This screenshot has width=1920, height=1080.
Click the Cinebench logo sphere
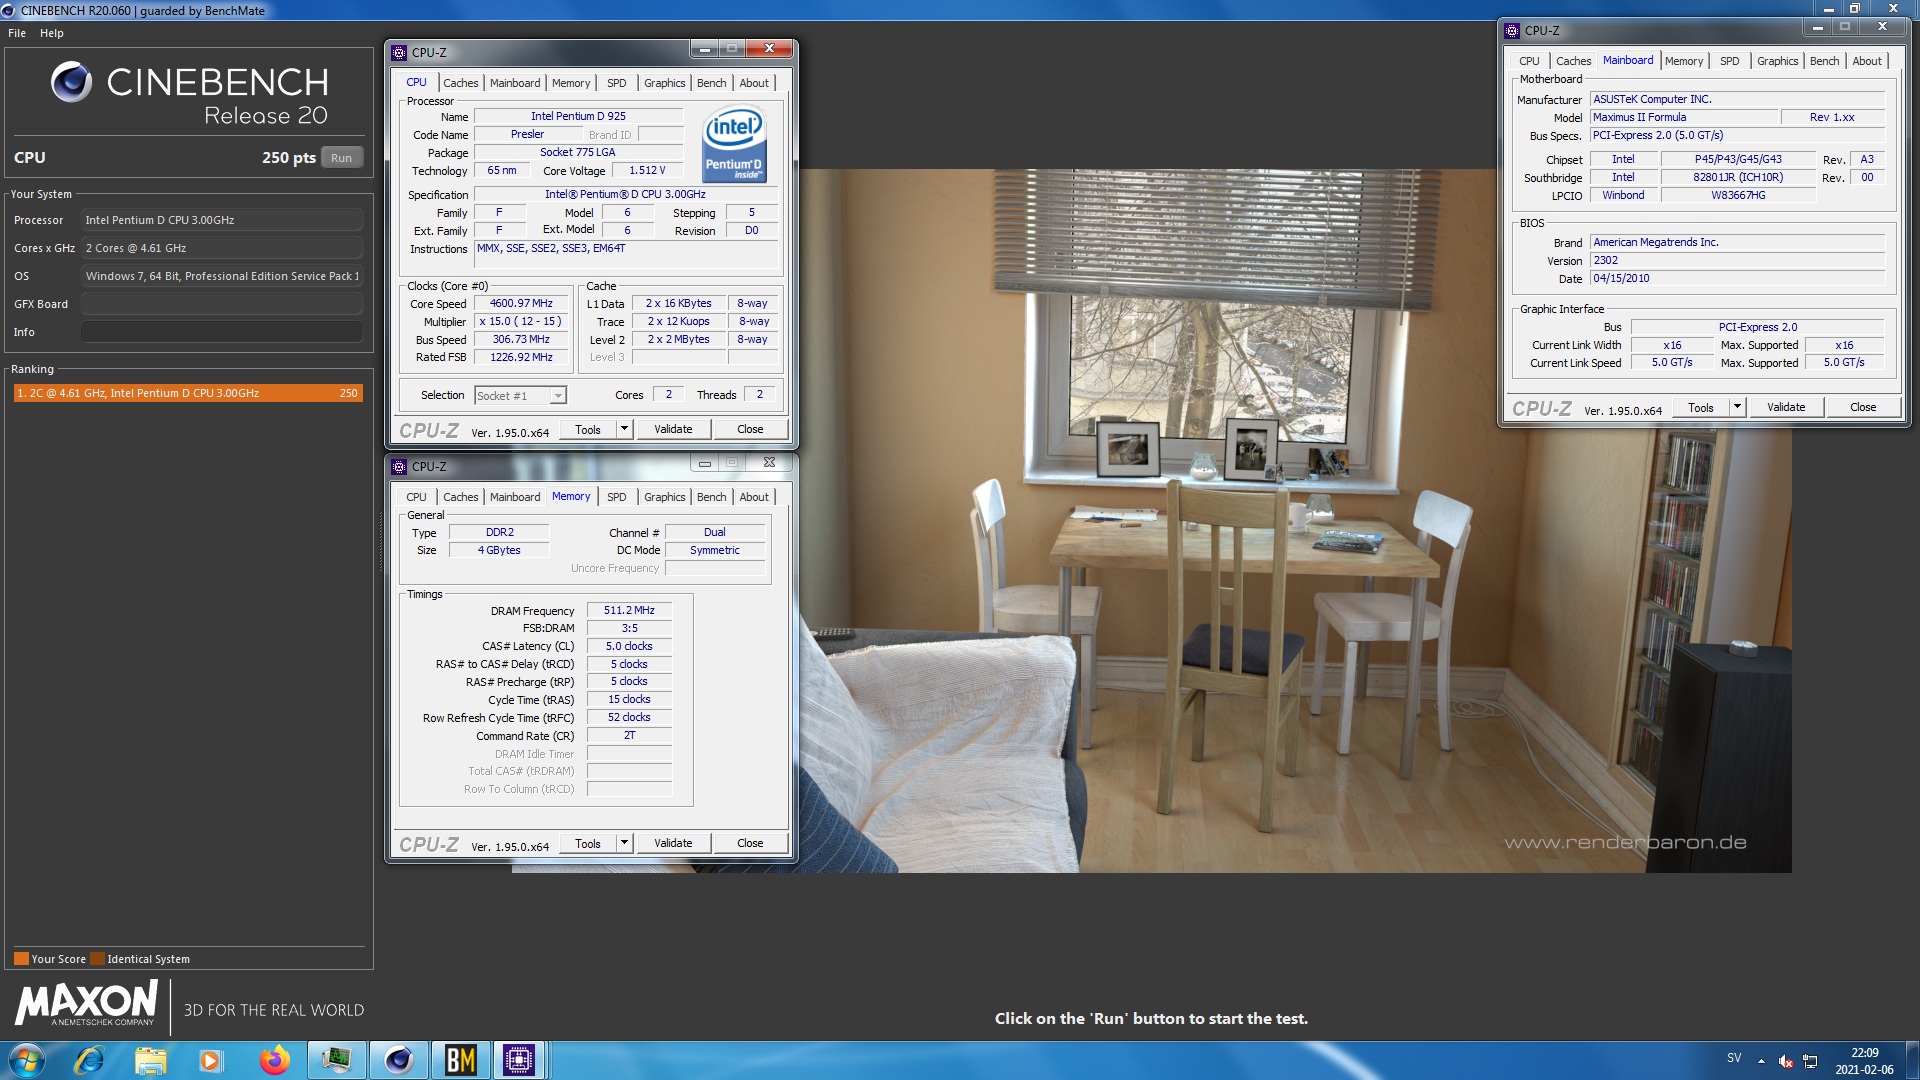pos(72,82)
